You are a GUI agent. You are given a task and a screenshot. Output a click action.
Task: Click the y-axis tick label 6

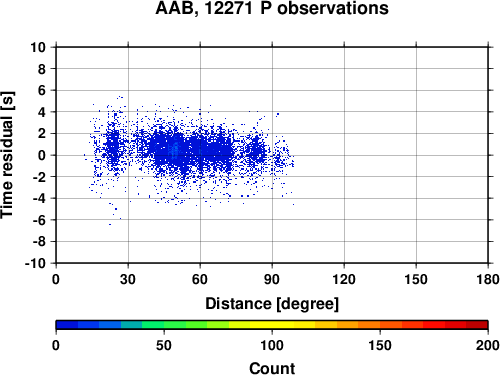(42, 90)
